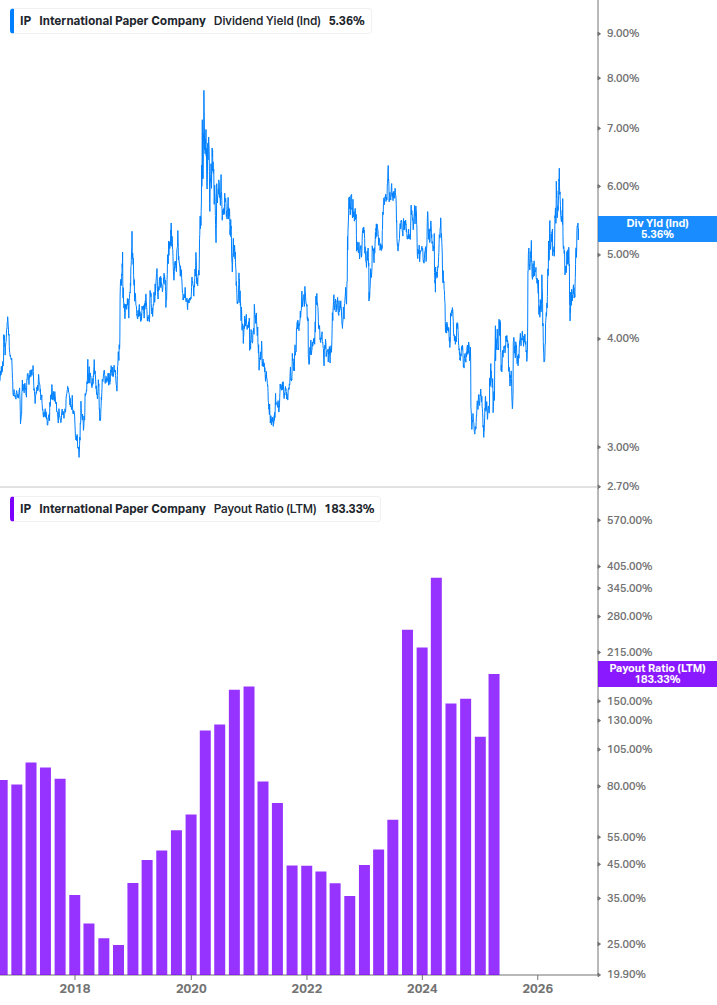This screenshot has height=1005, width=717.
Task: Click the 2020 dividend yield peak on line
Action: (x=204, y=92)
